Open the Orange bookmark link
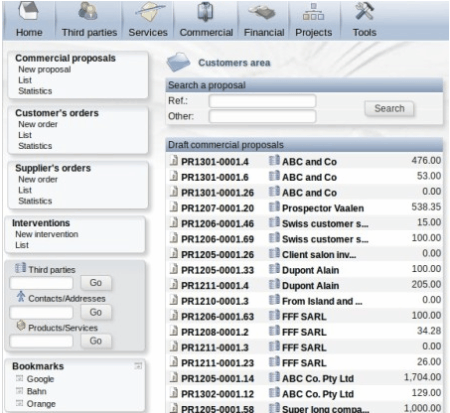450x413 pixels. click(41, 404)
